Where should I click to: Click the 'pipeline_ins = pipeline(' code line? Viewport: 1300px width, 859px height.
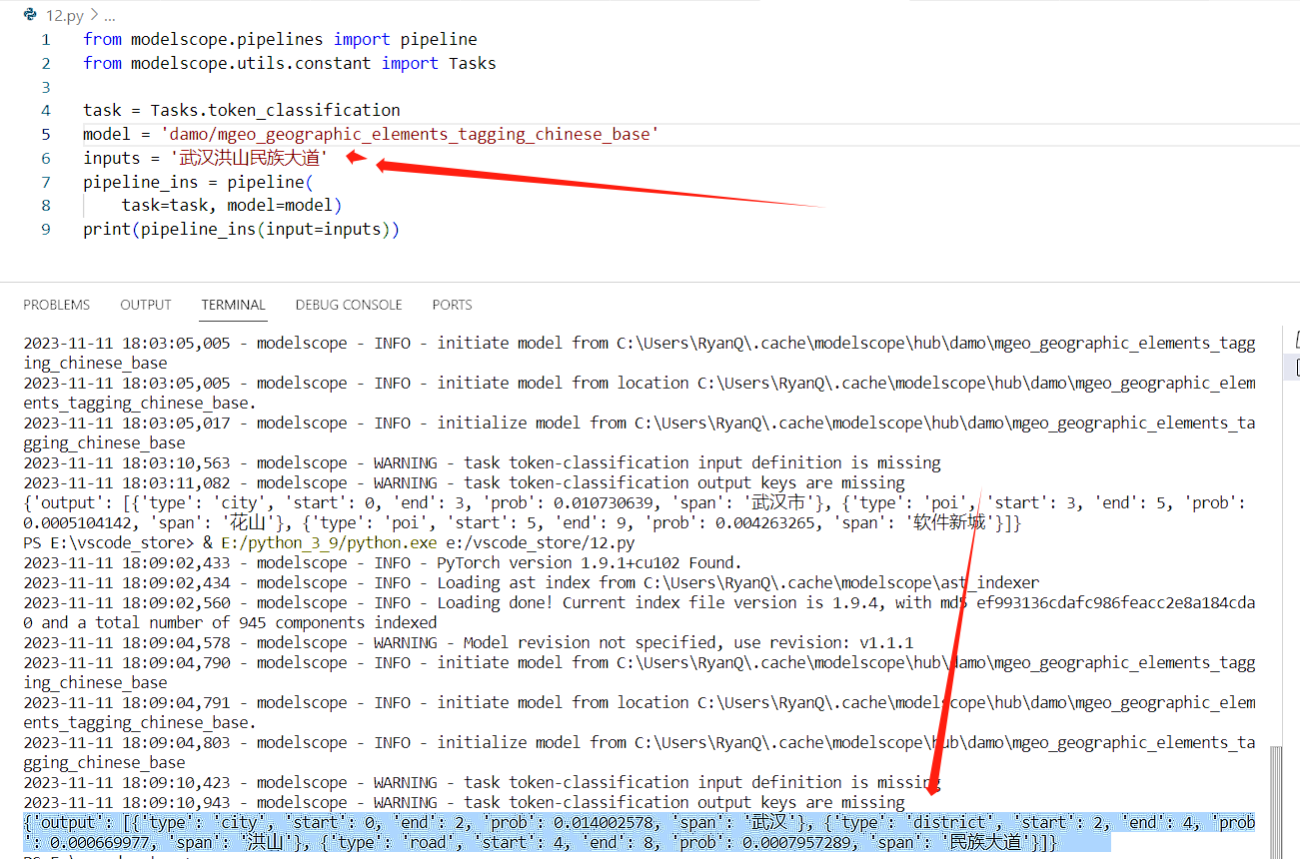tap(198, 182)
